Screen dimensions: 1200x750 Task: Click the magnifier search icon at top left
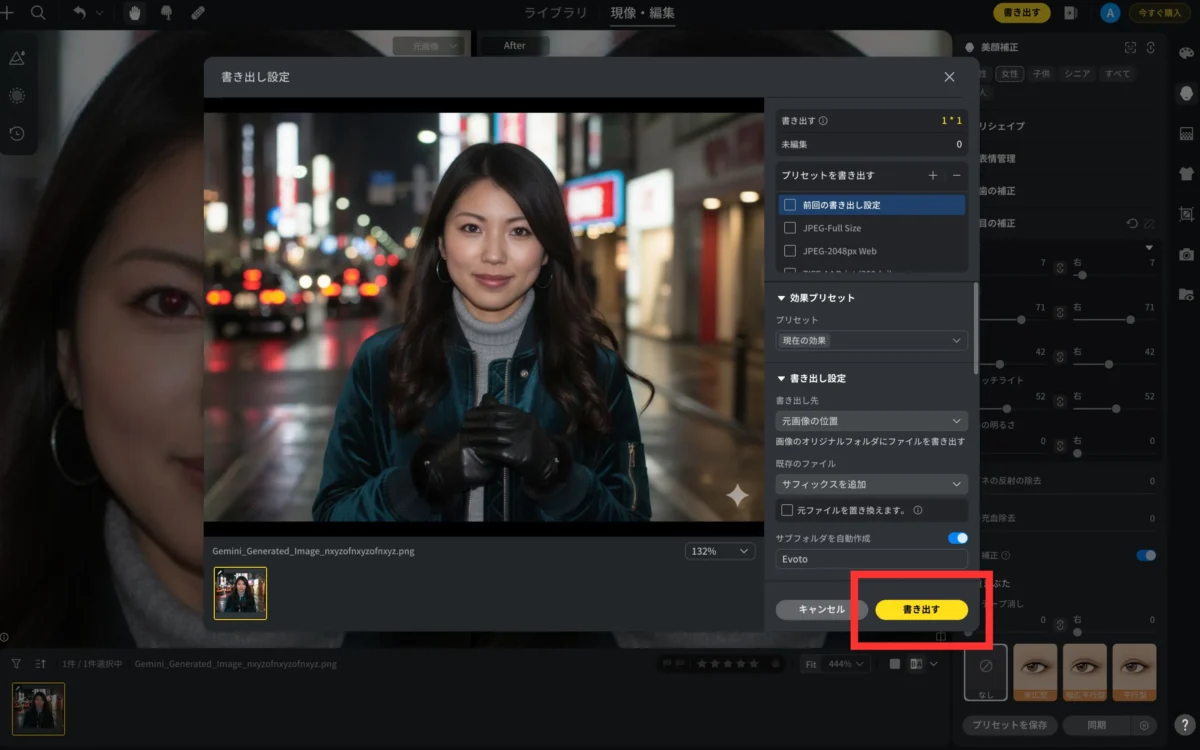click(x=38, y=13)
